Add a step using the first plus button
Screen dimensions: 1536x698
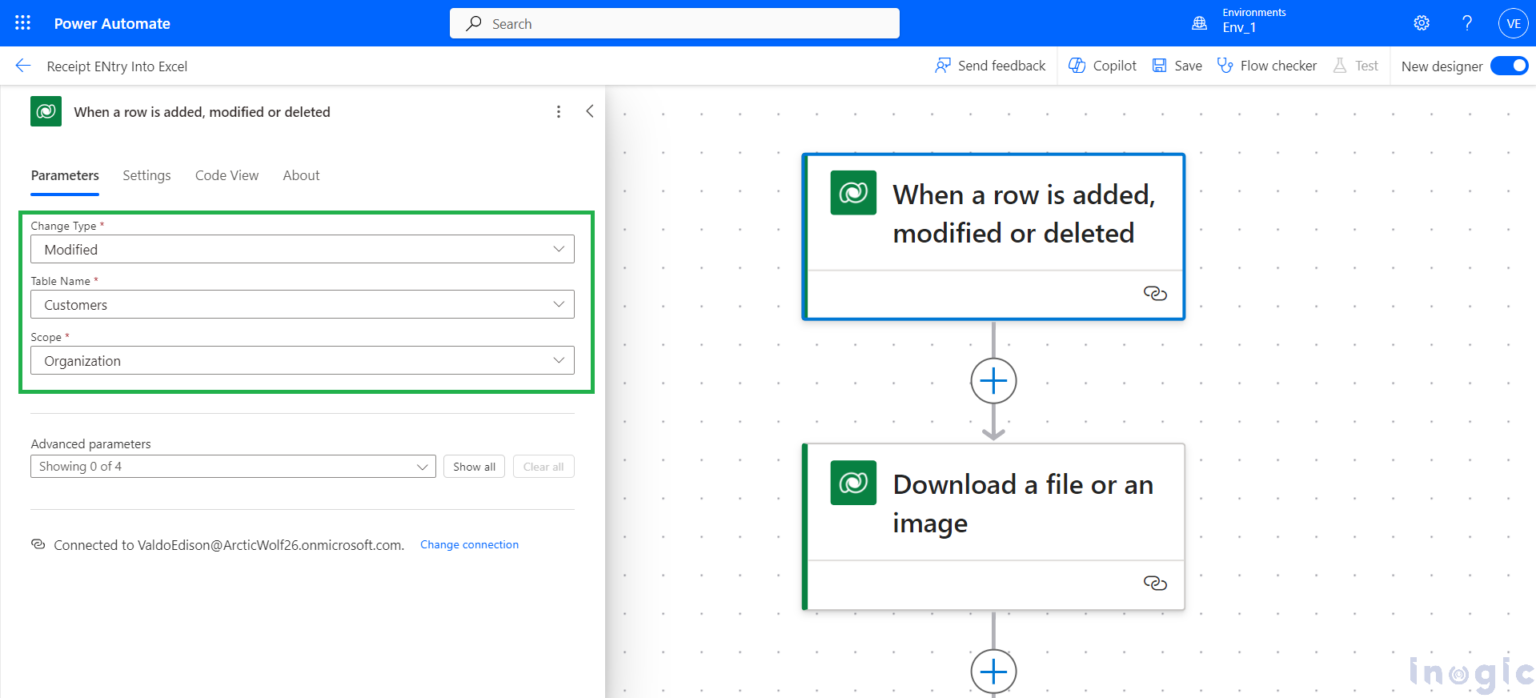(x=993, y=381)
